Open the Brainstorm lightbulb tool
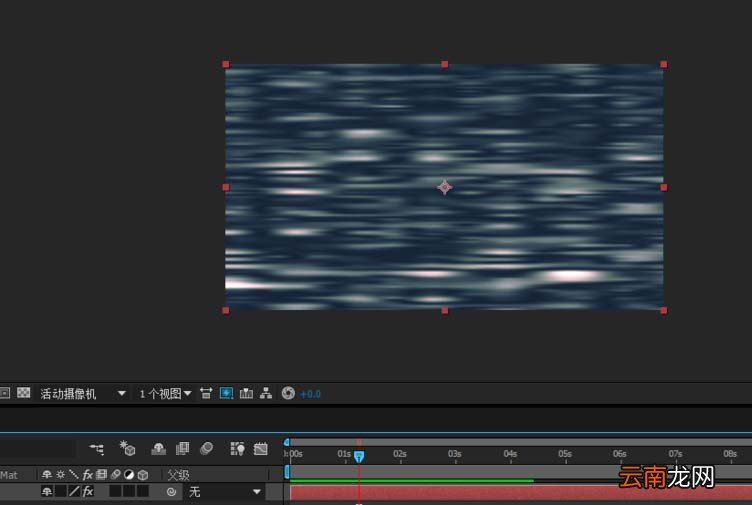The image size is (752, 505). coord(237,449)
